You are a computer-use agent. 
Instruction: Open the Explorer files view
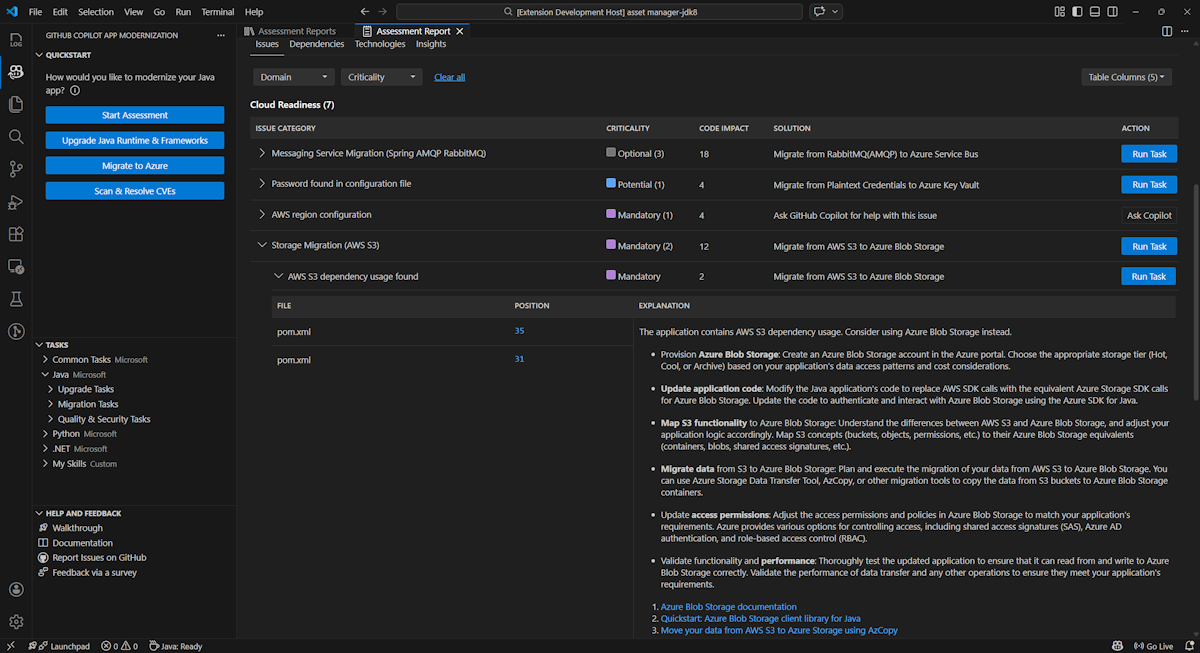(x=16, y=104)
